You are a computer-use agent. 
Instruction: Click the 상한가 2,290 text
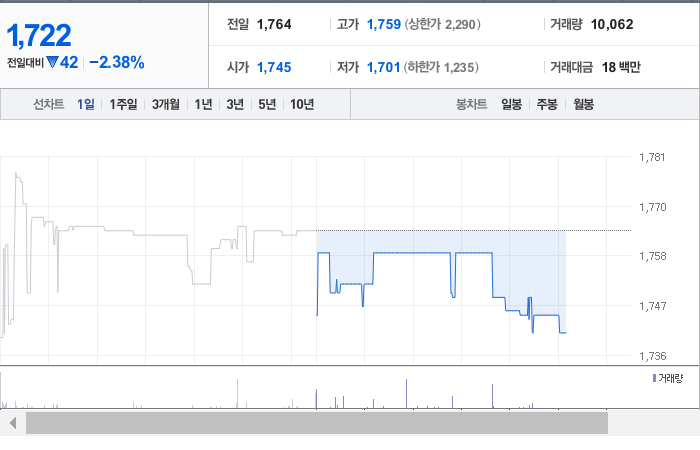point(443,24)
